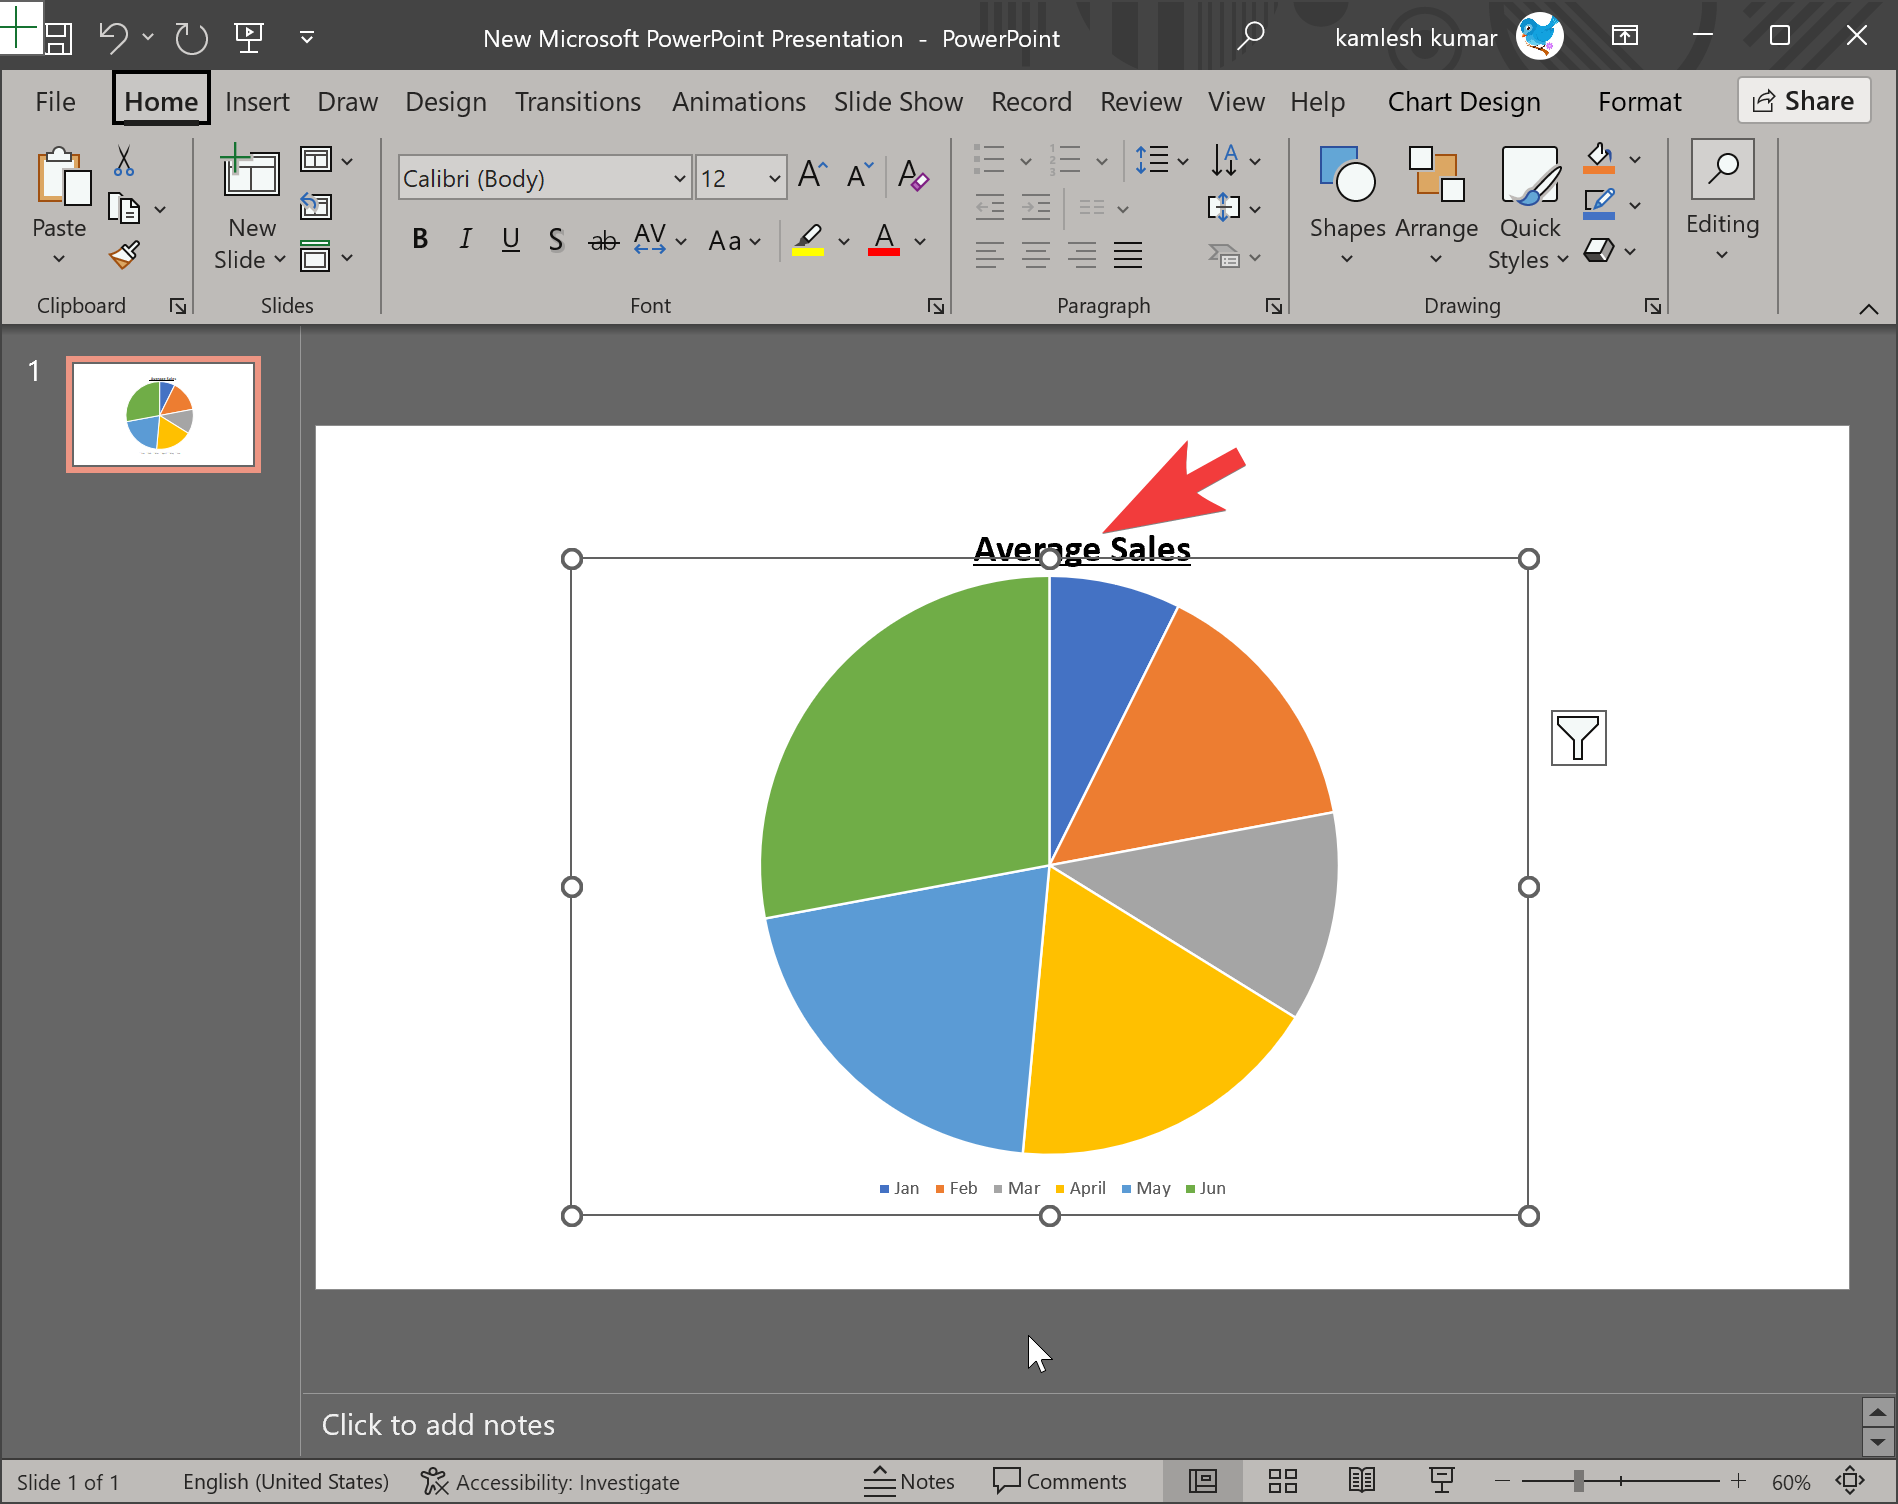Viewport: 1898px width, 1504px height.
Task: Toggle center text alignment
Action: click(1035, 256)
